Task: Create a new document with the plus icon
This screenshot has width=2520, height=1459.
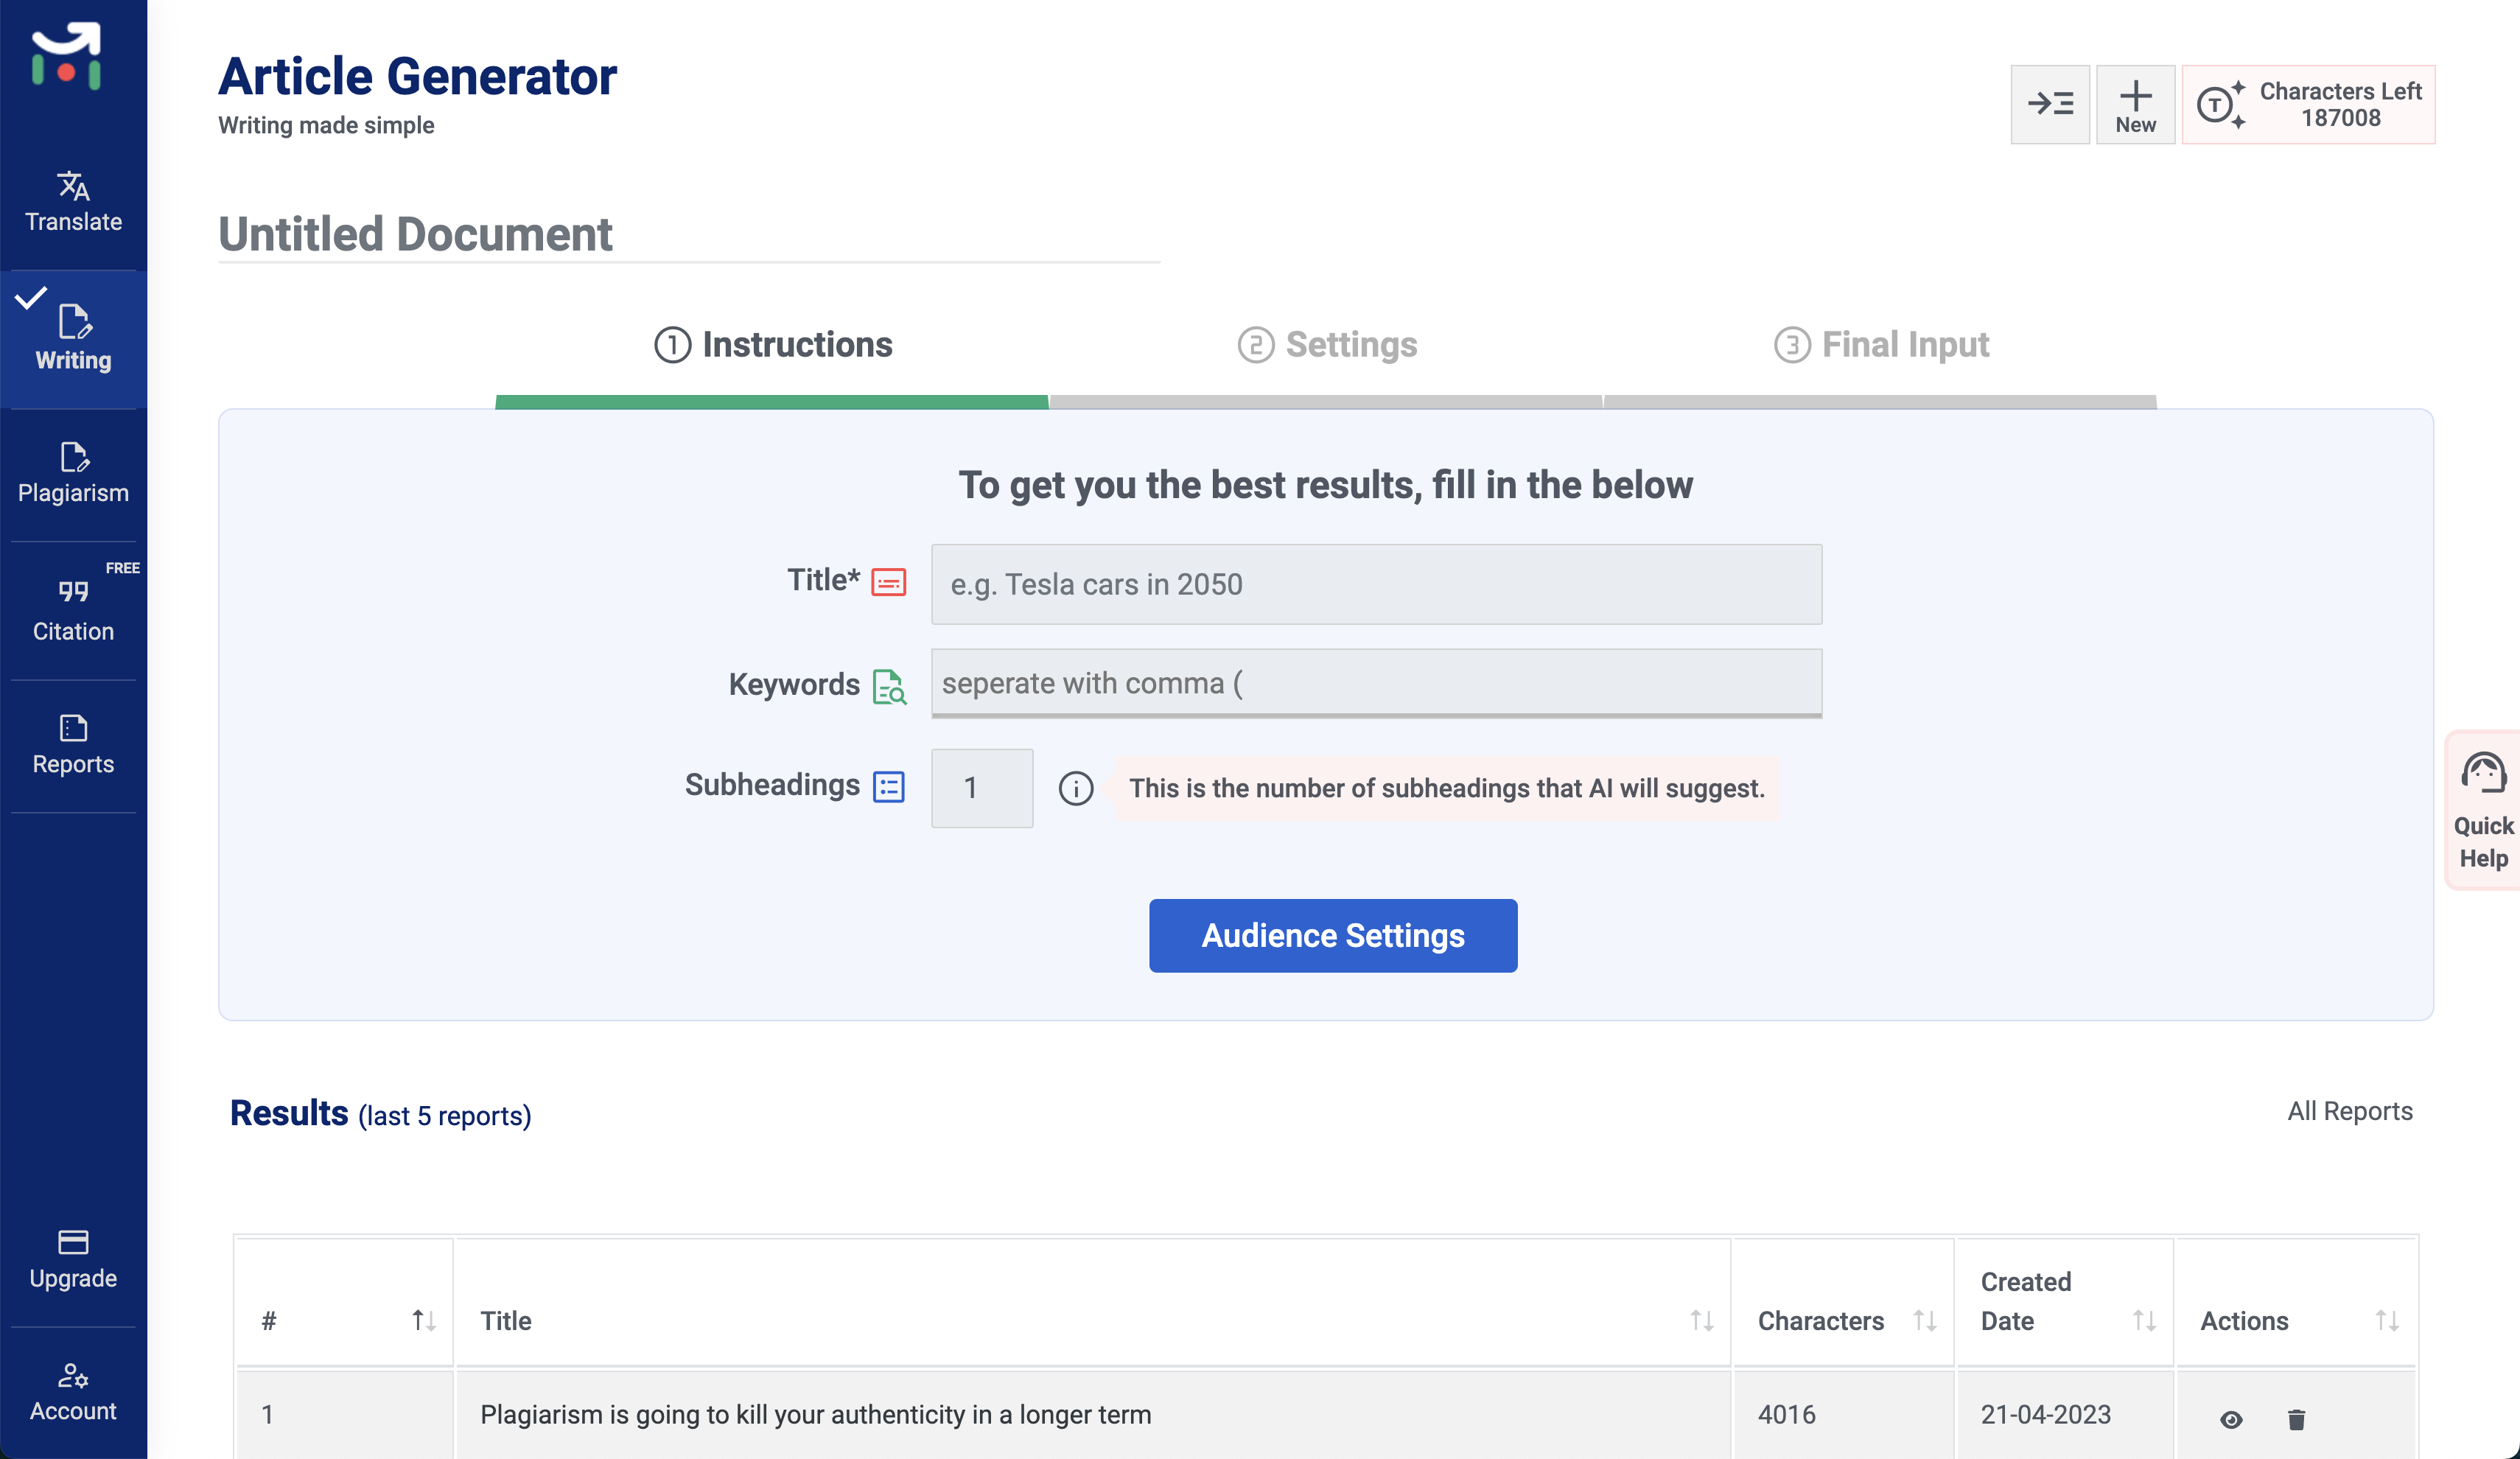Action: point(2135,103)
